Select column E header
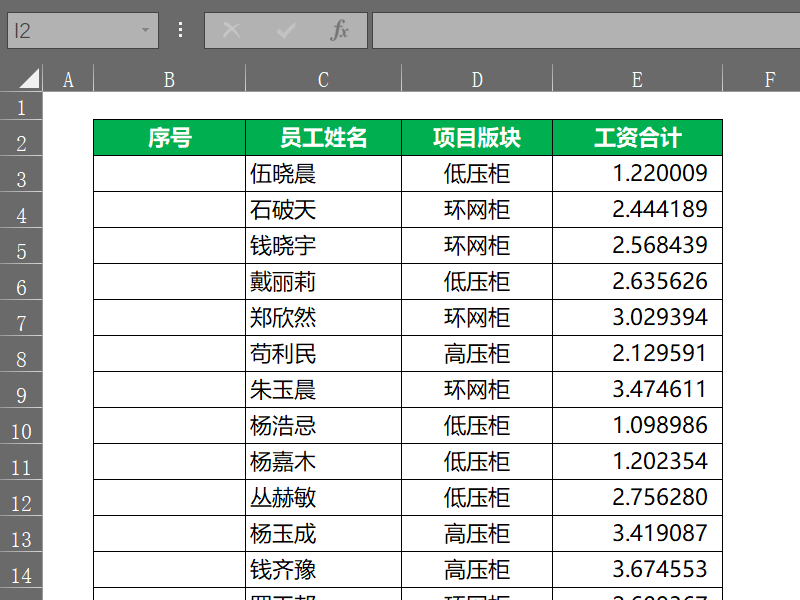 [x=638, y=79]
